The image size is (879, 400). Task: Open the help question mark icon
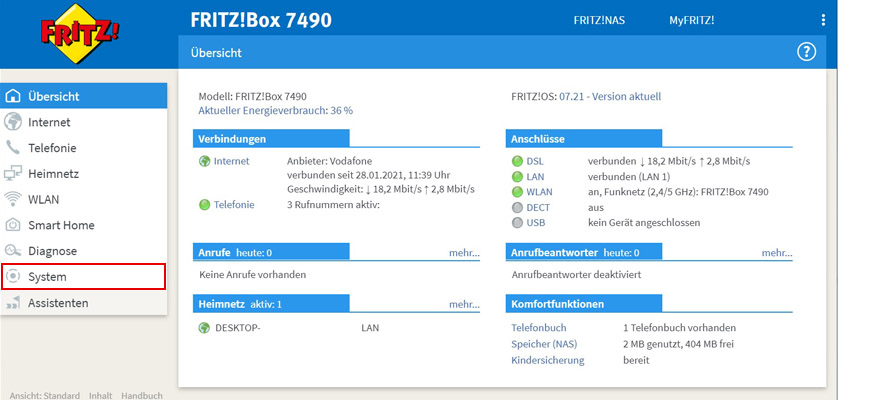pos(806,52)
